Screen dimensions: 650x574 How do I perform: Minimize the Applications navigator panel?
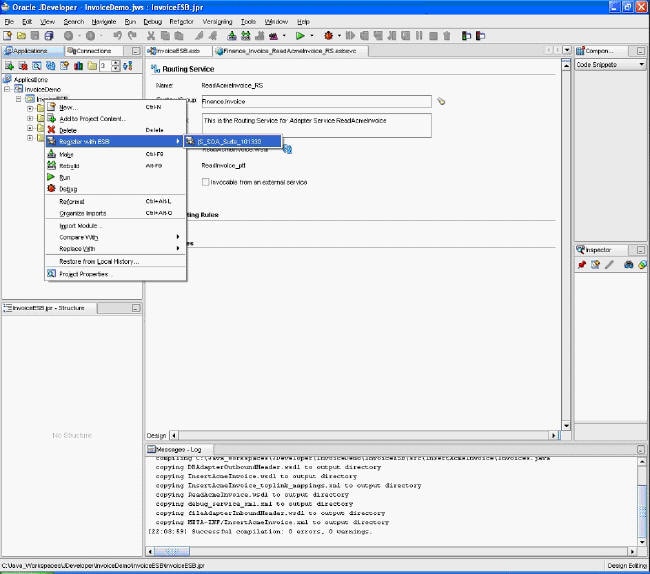click(136, 51)
